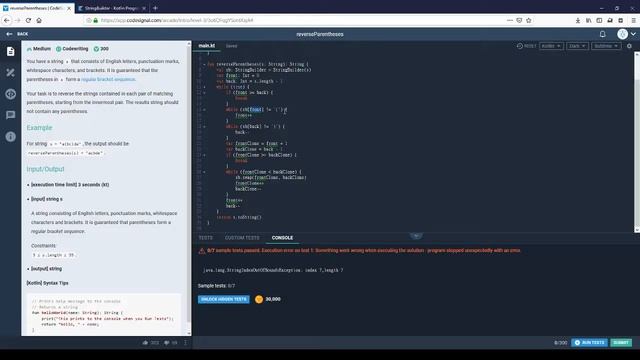Screen dimensions: 640x360
Task: Open a new browser tab
Action: pos(156,8)
